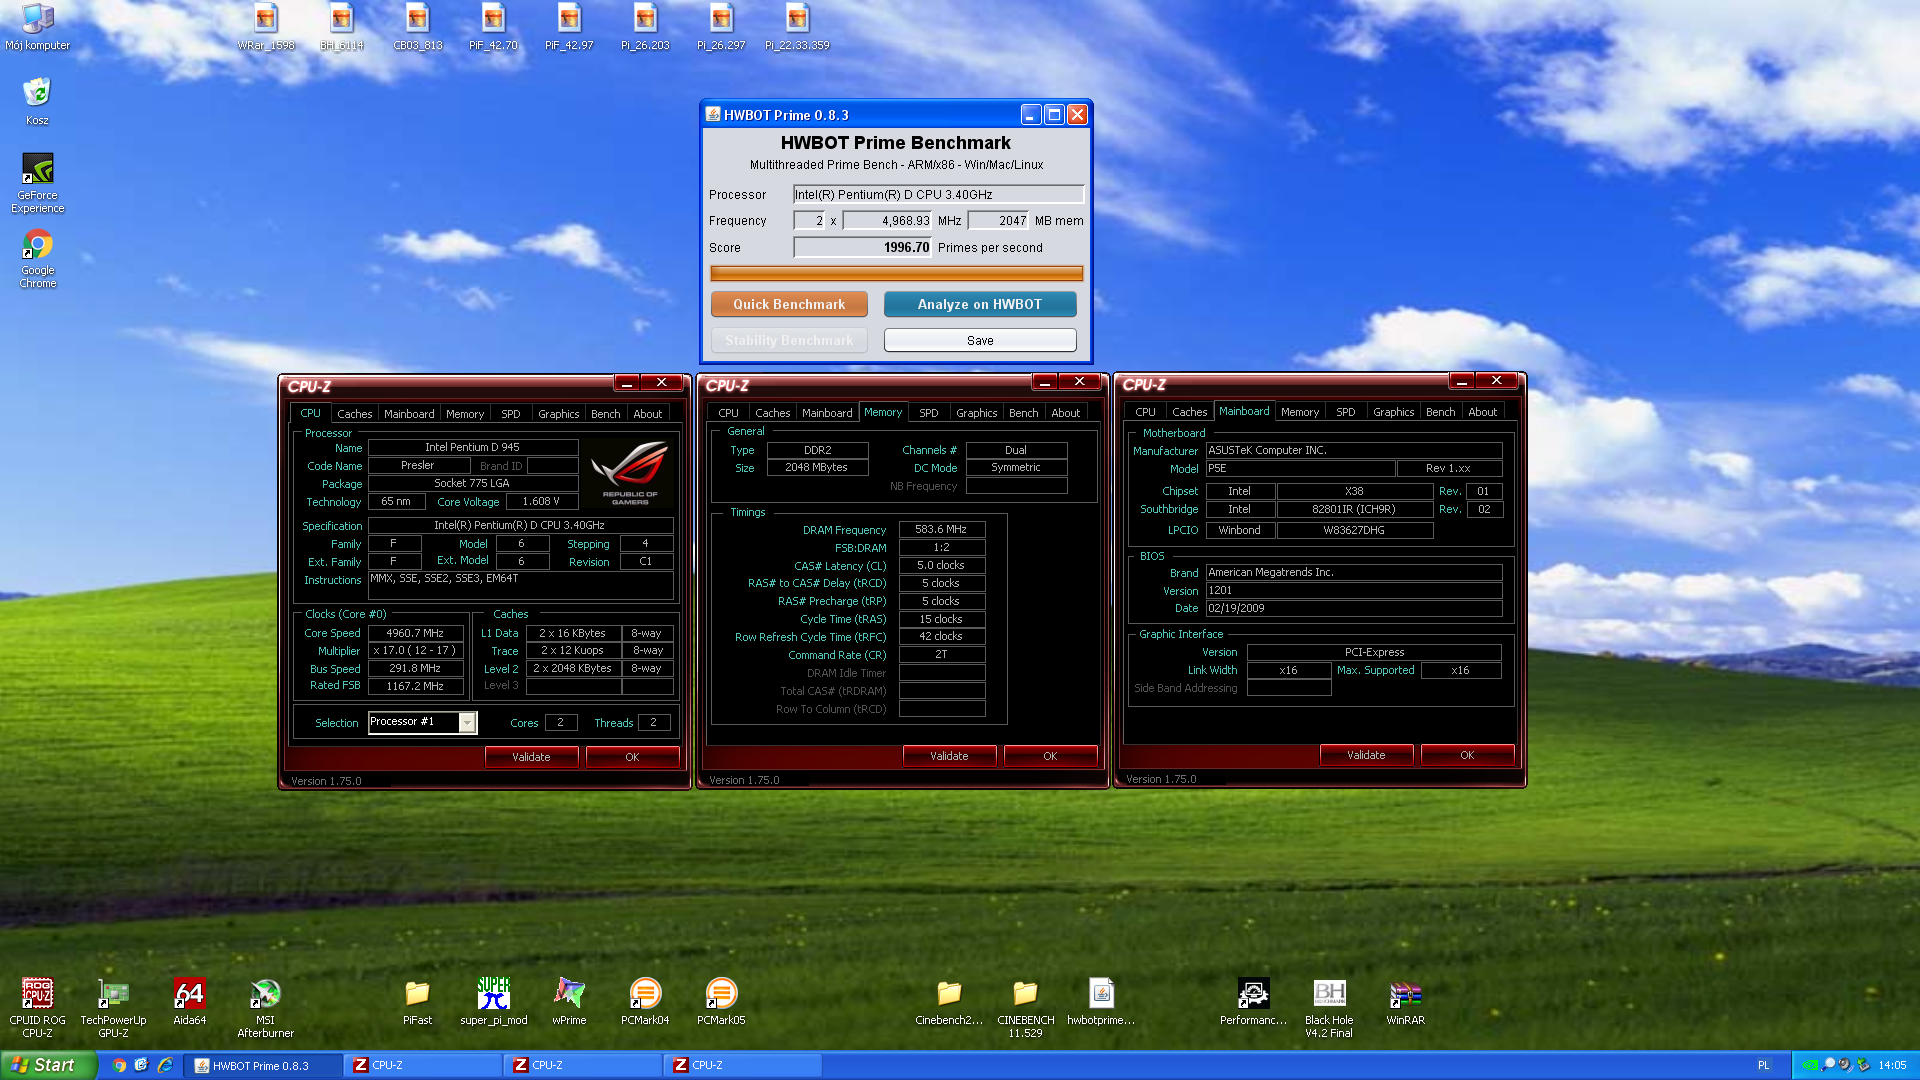Click the Score field showing 1996.70
Viewport: 1920px width, 1080px height.
click(863, 247)
